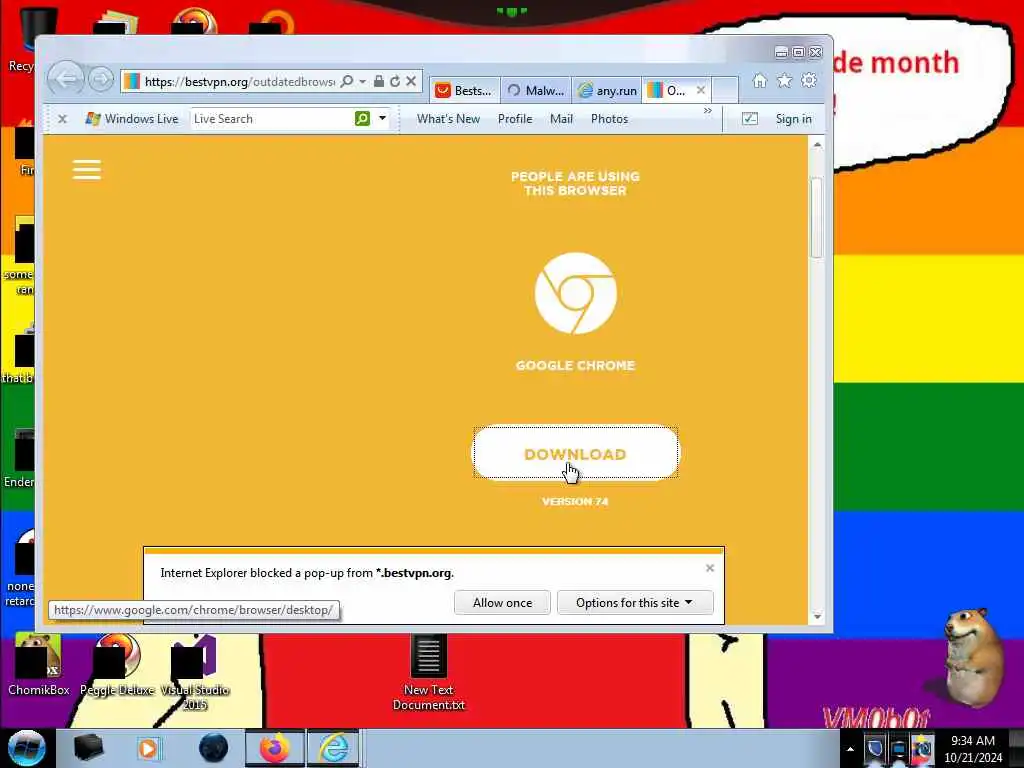Select the ChomikBox desktop icon
Viewport: 1024px width, 768px height.
point(38,664)
